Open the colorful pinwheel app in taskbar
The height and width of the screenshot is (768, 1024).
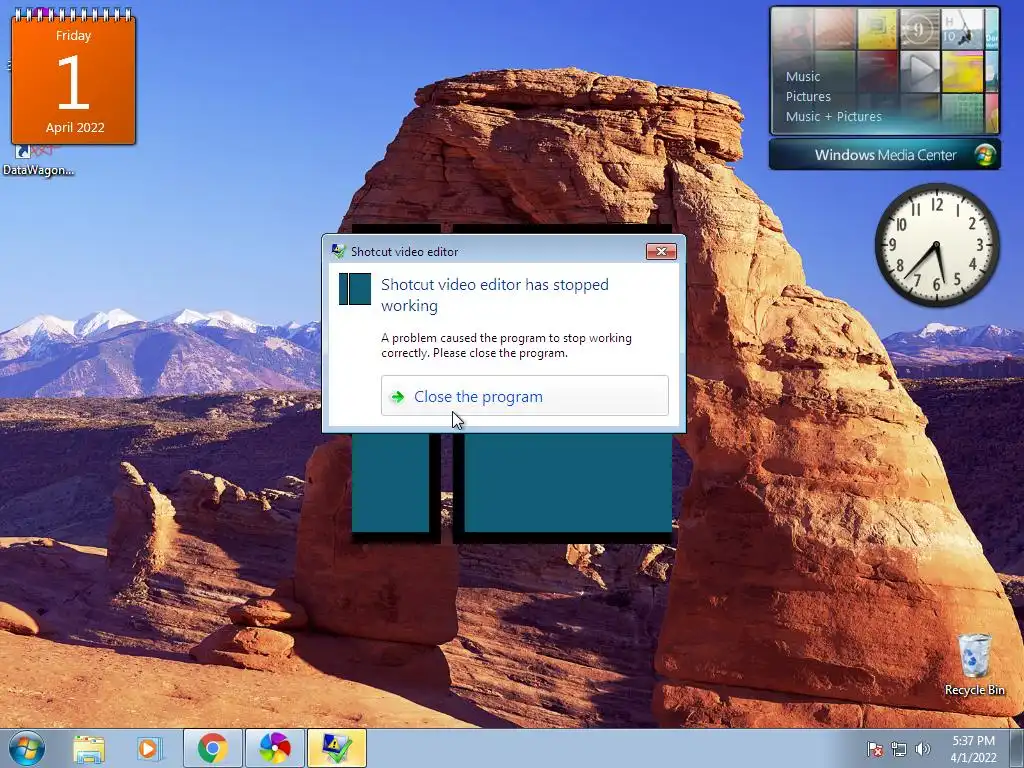[x=274, y=748]
